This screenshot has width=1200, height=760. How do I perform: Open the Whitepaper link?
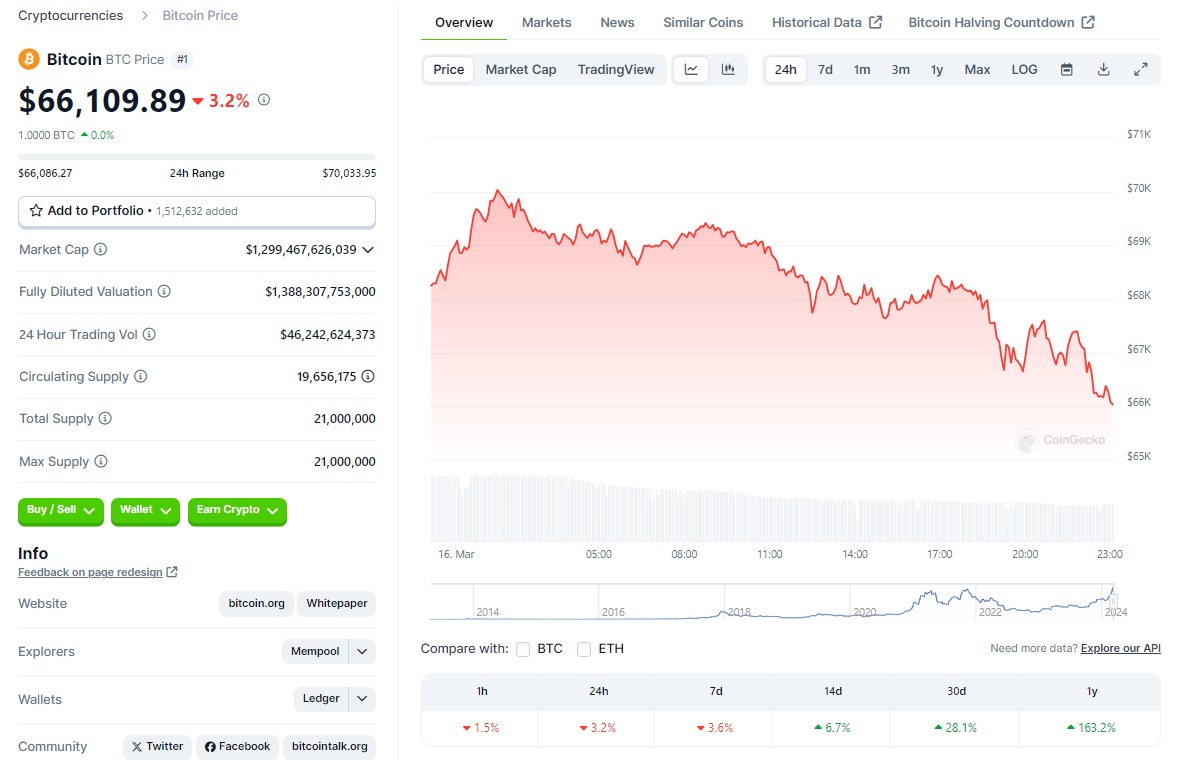[x=337, y=604]
